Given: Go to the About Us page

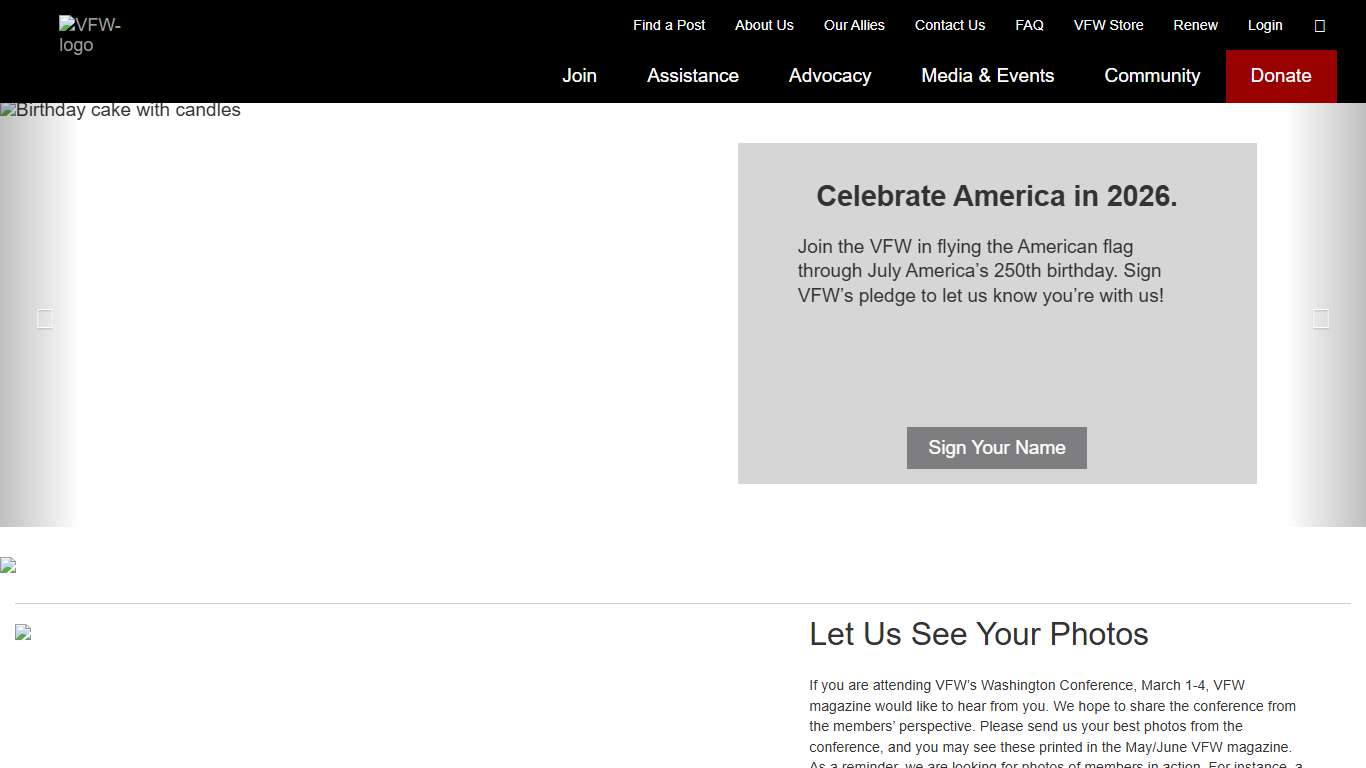Looking at the screenshot, I should coord(764,25).
